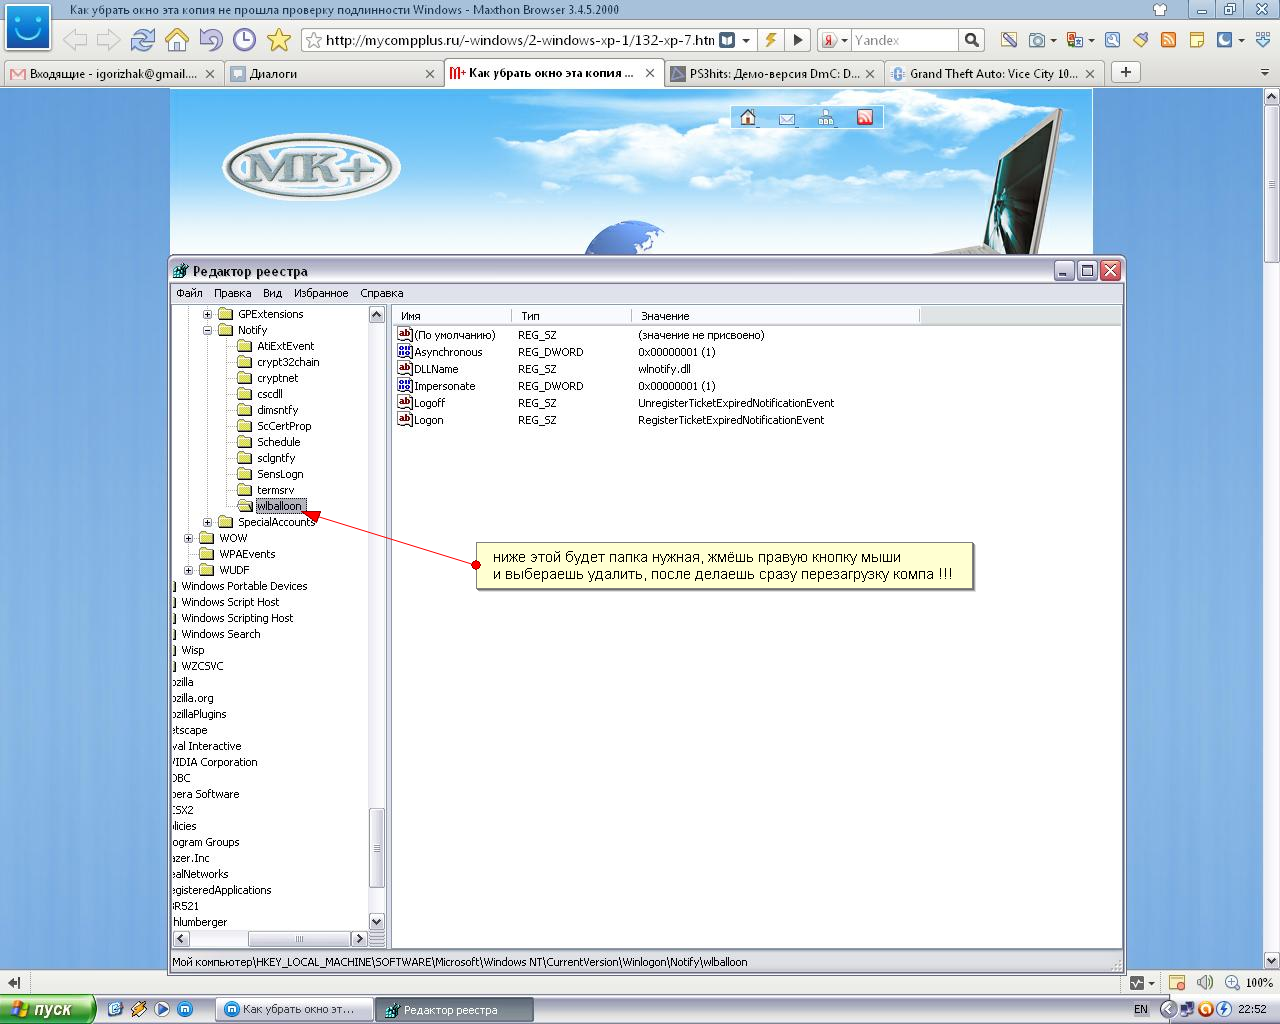The width and height of the screenshot is (1280, 1024).
Task: Click the browser forward arrow
Action: (108, 40)
